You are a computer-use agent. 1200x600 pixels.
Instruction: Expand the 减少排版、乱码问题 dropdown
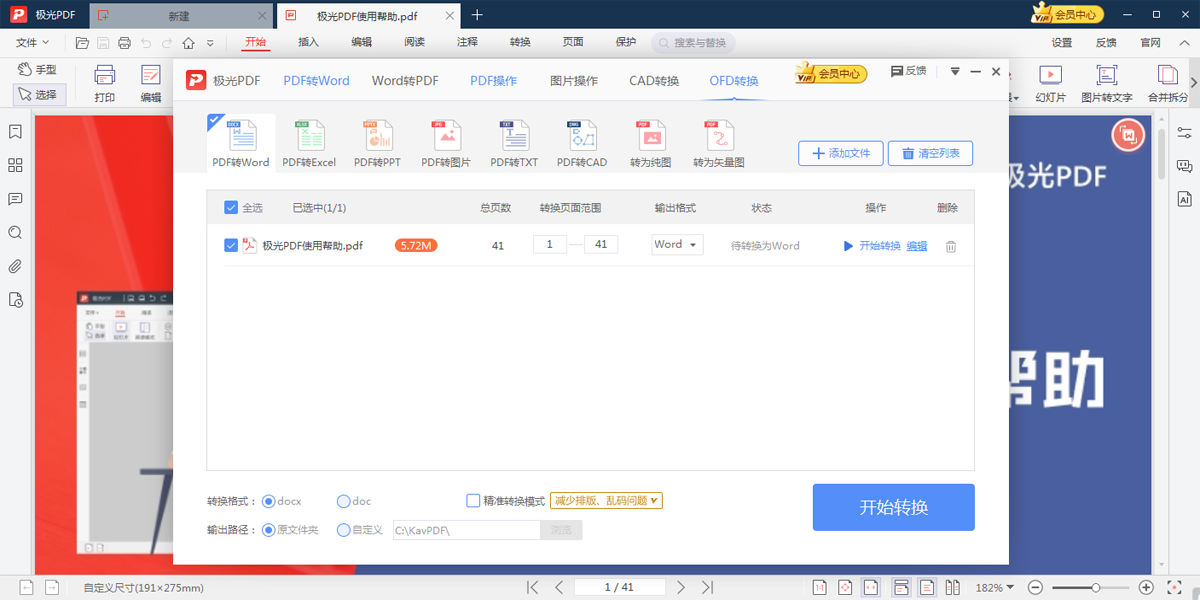[606, 501]
